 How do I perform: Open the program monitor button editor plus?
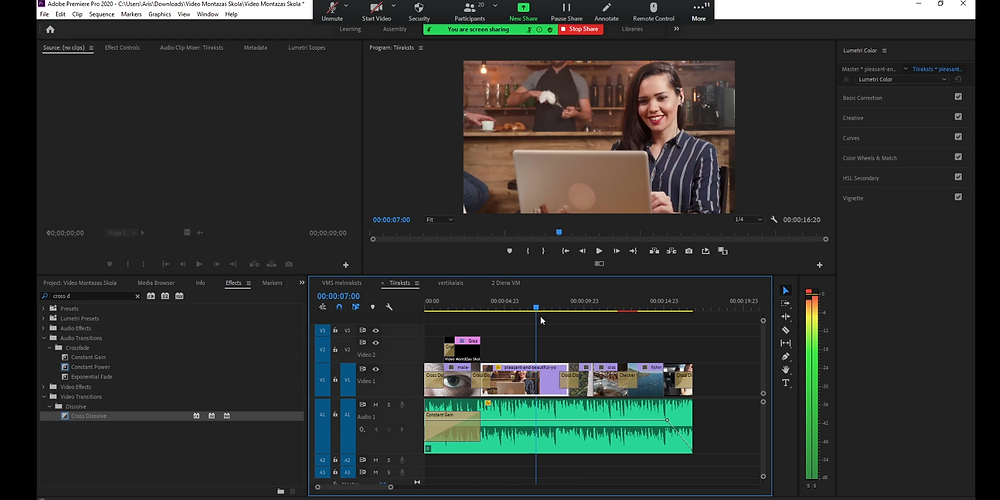pyautogui.click(x=820, y=265)
